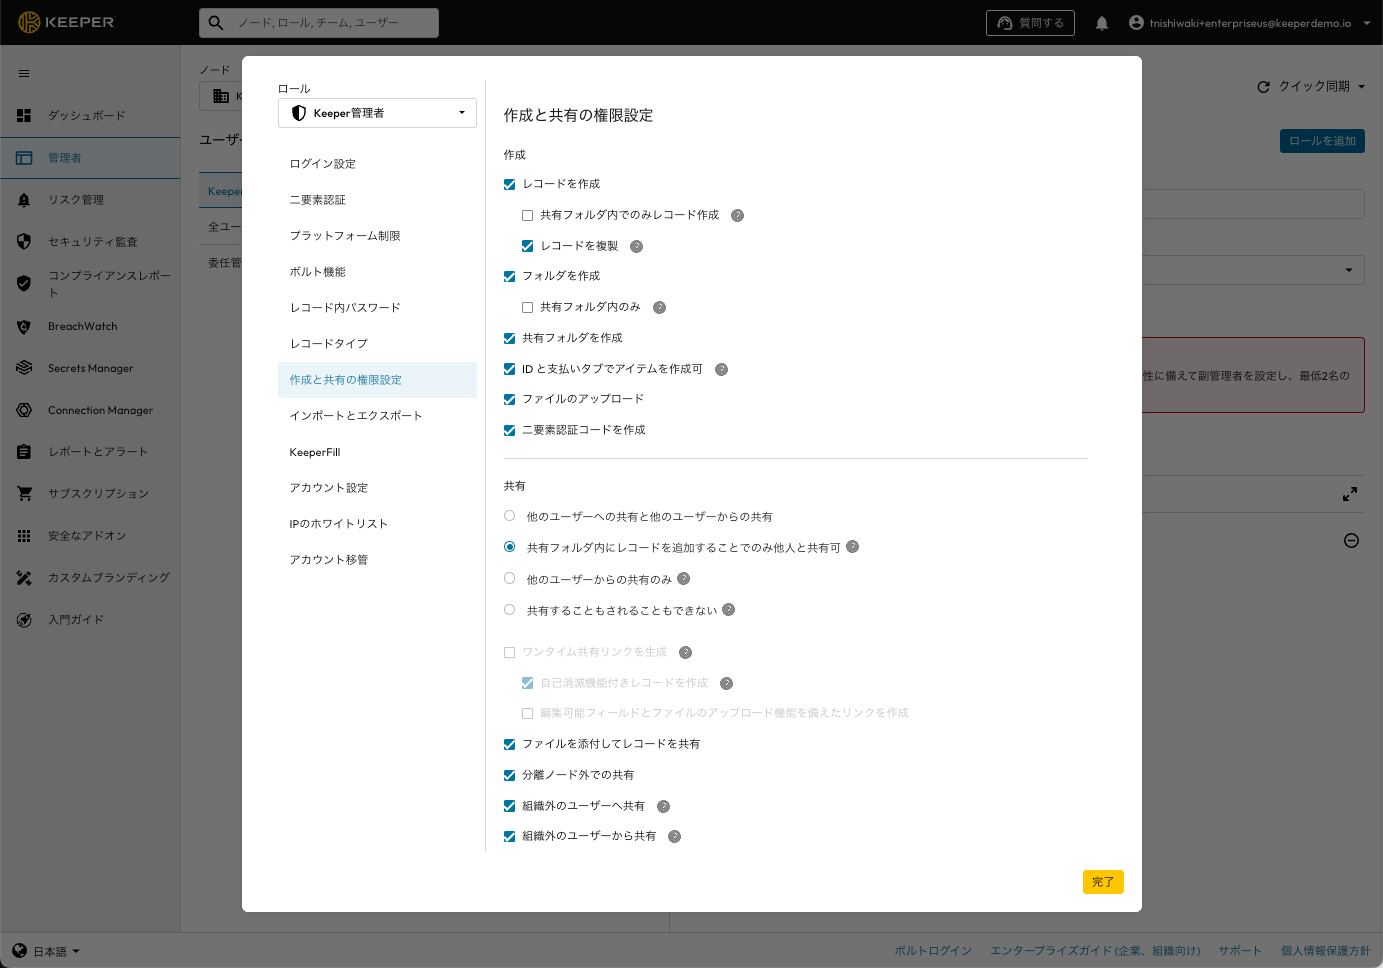Image resolution: width=1383 pixels, height=968 pixels.
Task: Open the Keeper管理者 role dropdown
Action: click(377, 113)
